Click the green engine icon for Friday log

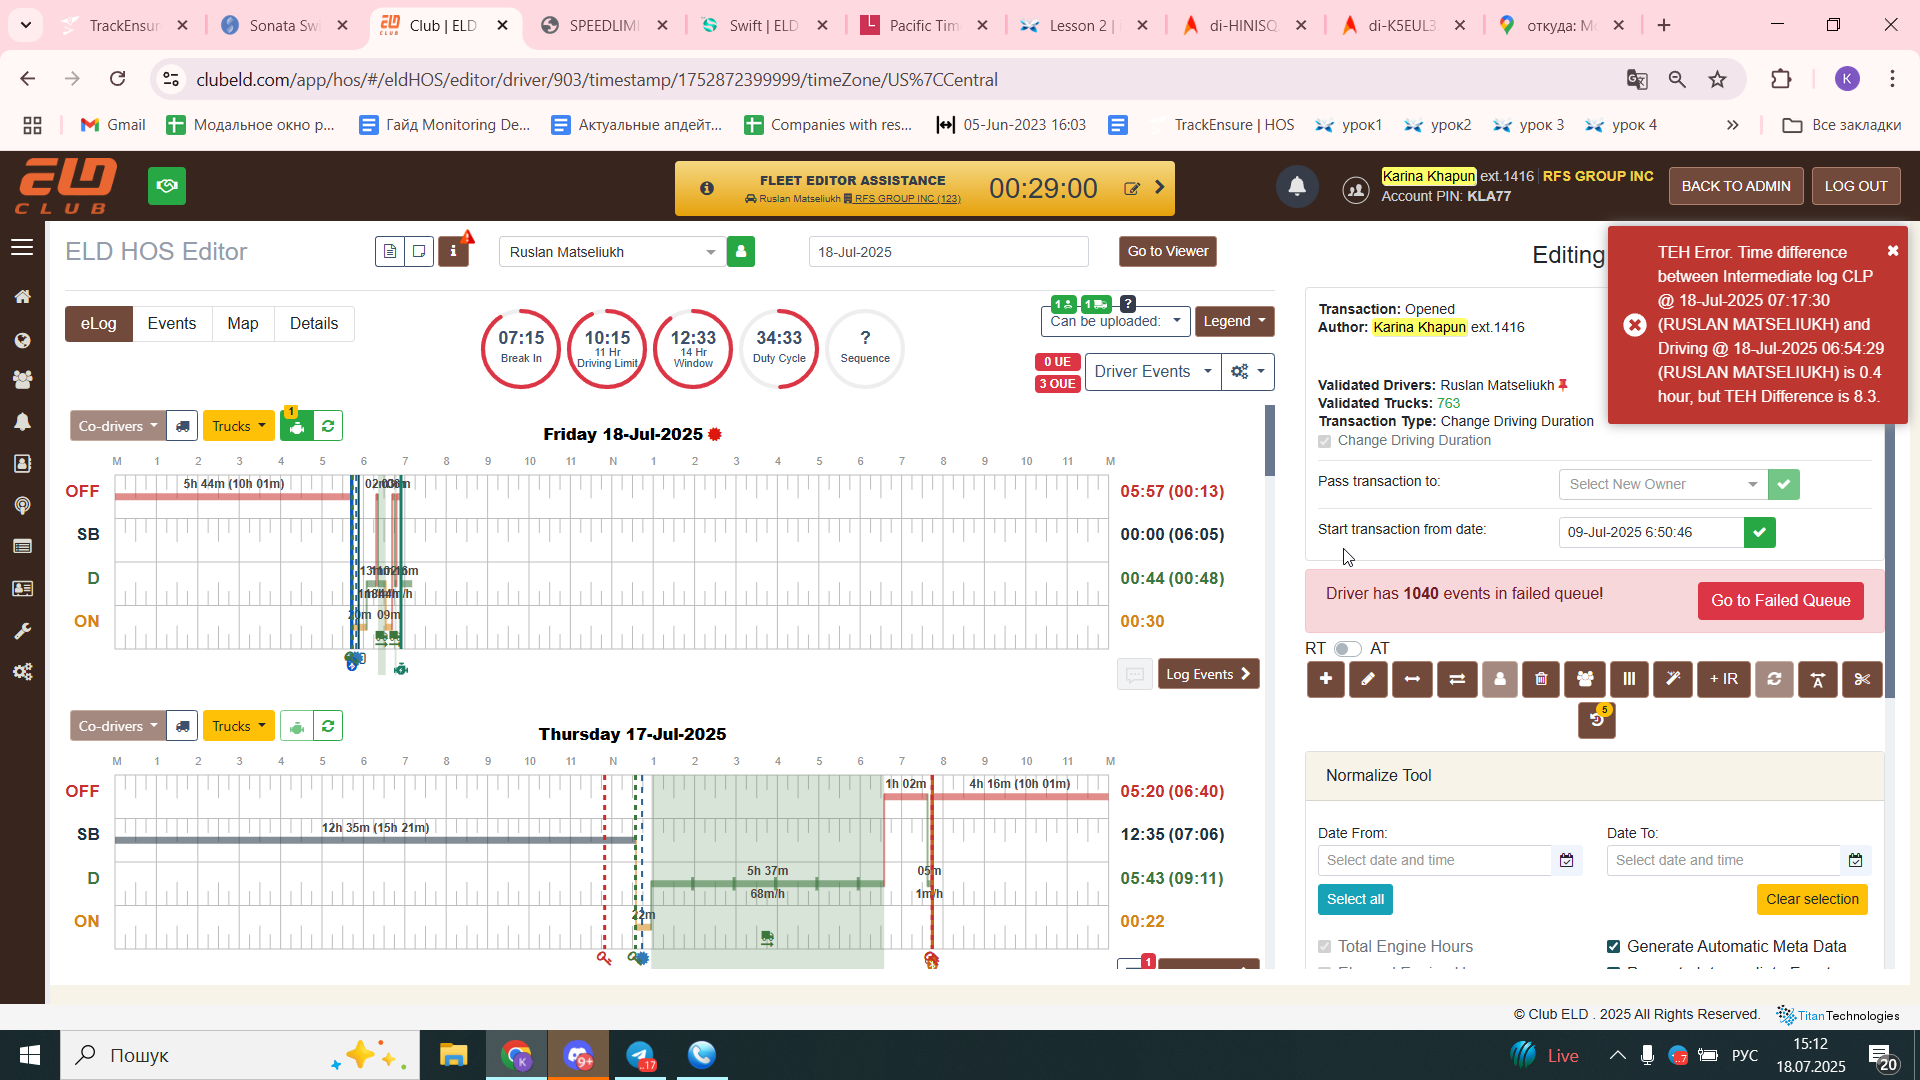pos(297,426)
